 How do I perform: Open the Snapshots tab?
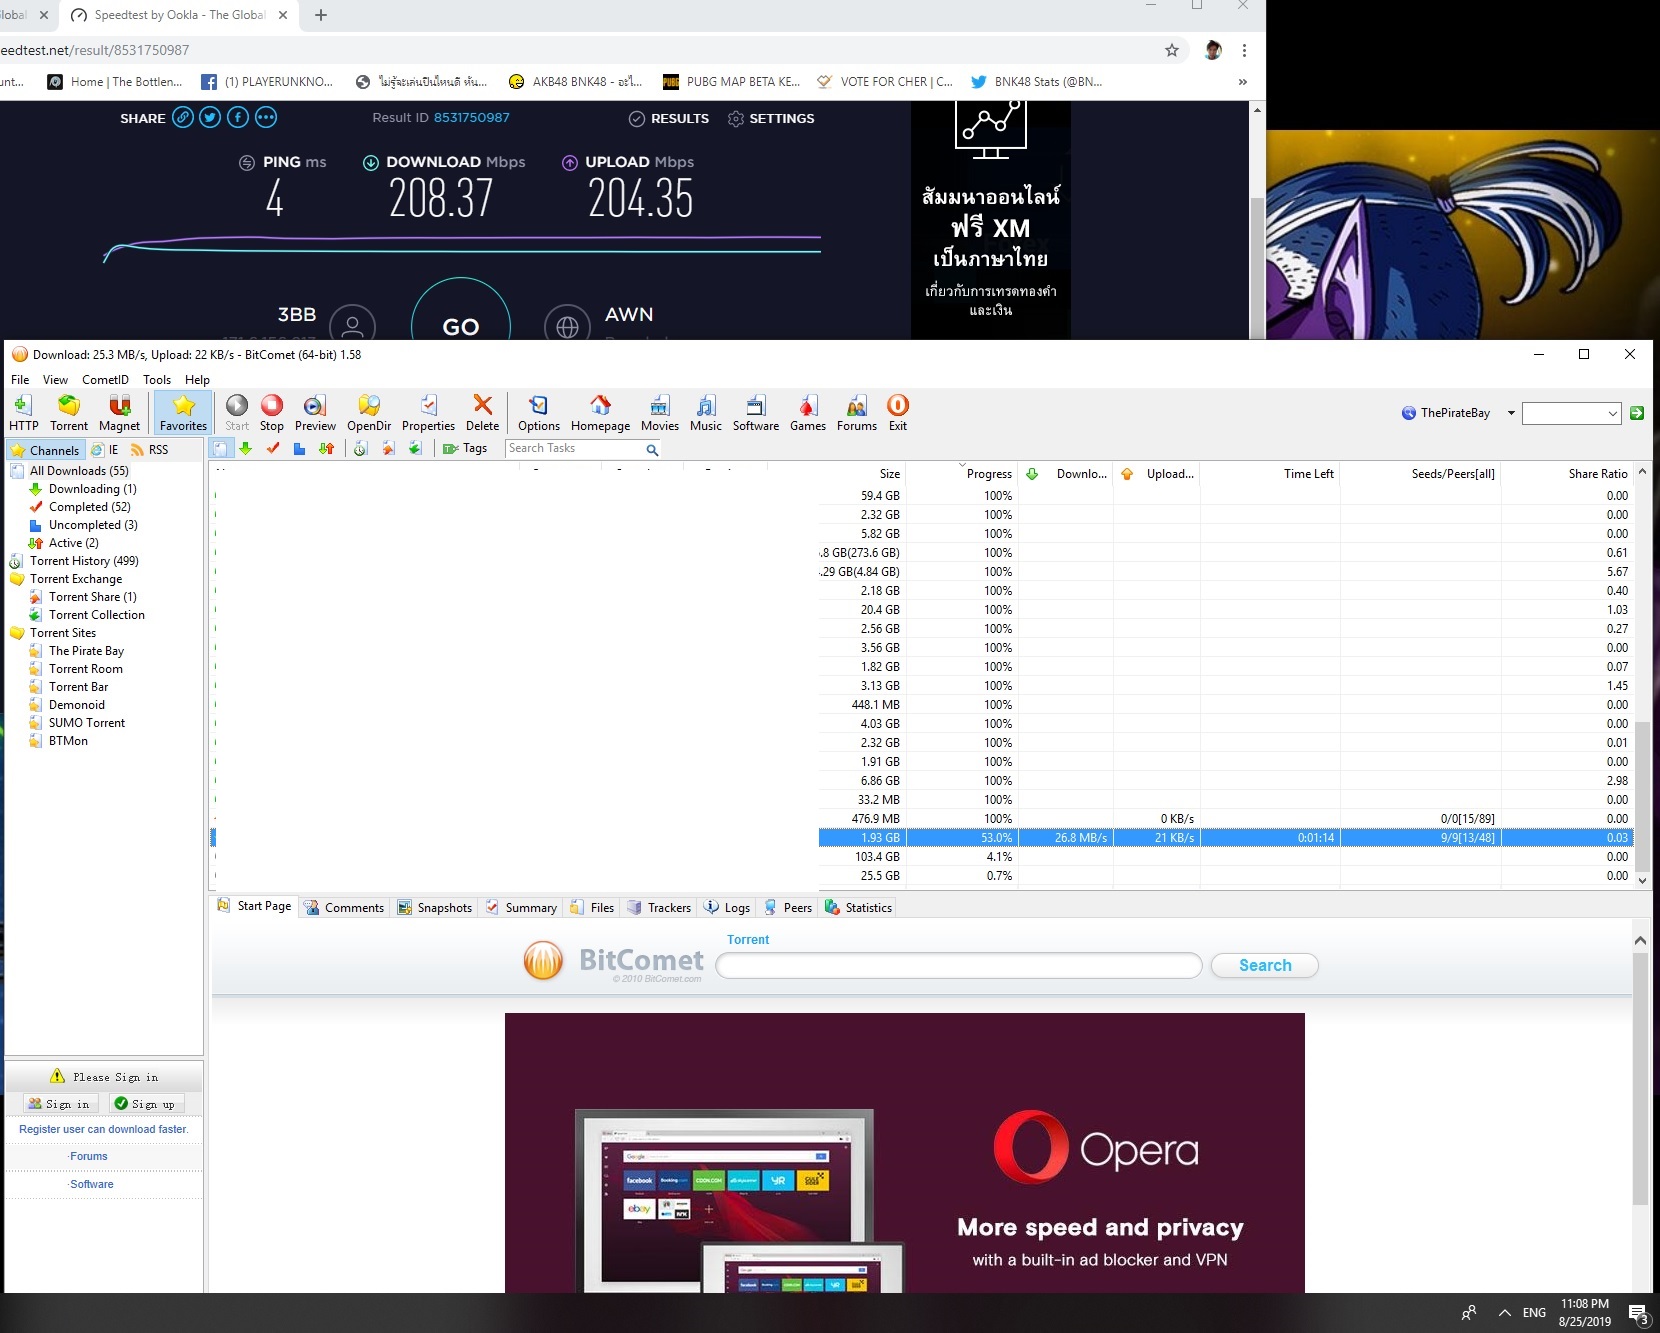(x=435, y=908)
